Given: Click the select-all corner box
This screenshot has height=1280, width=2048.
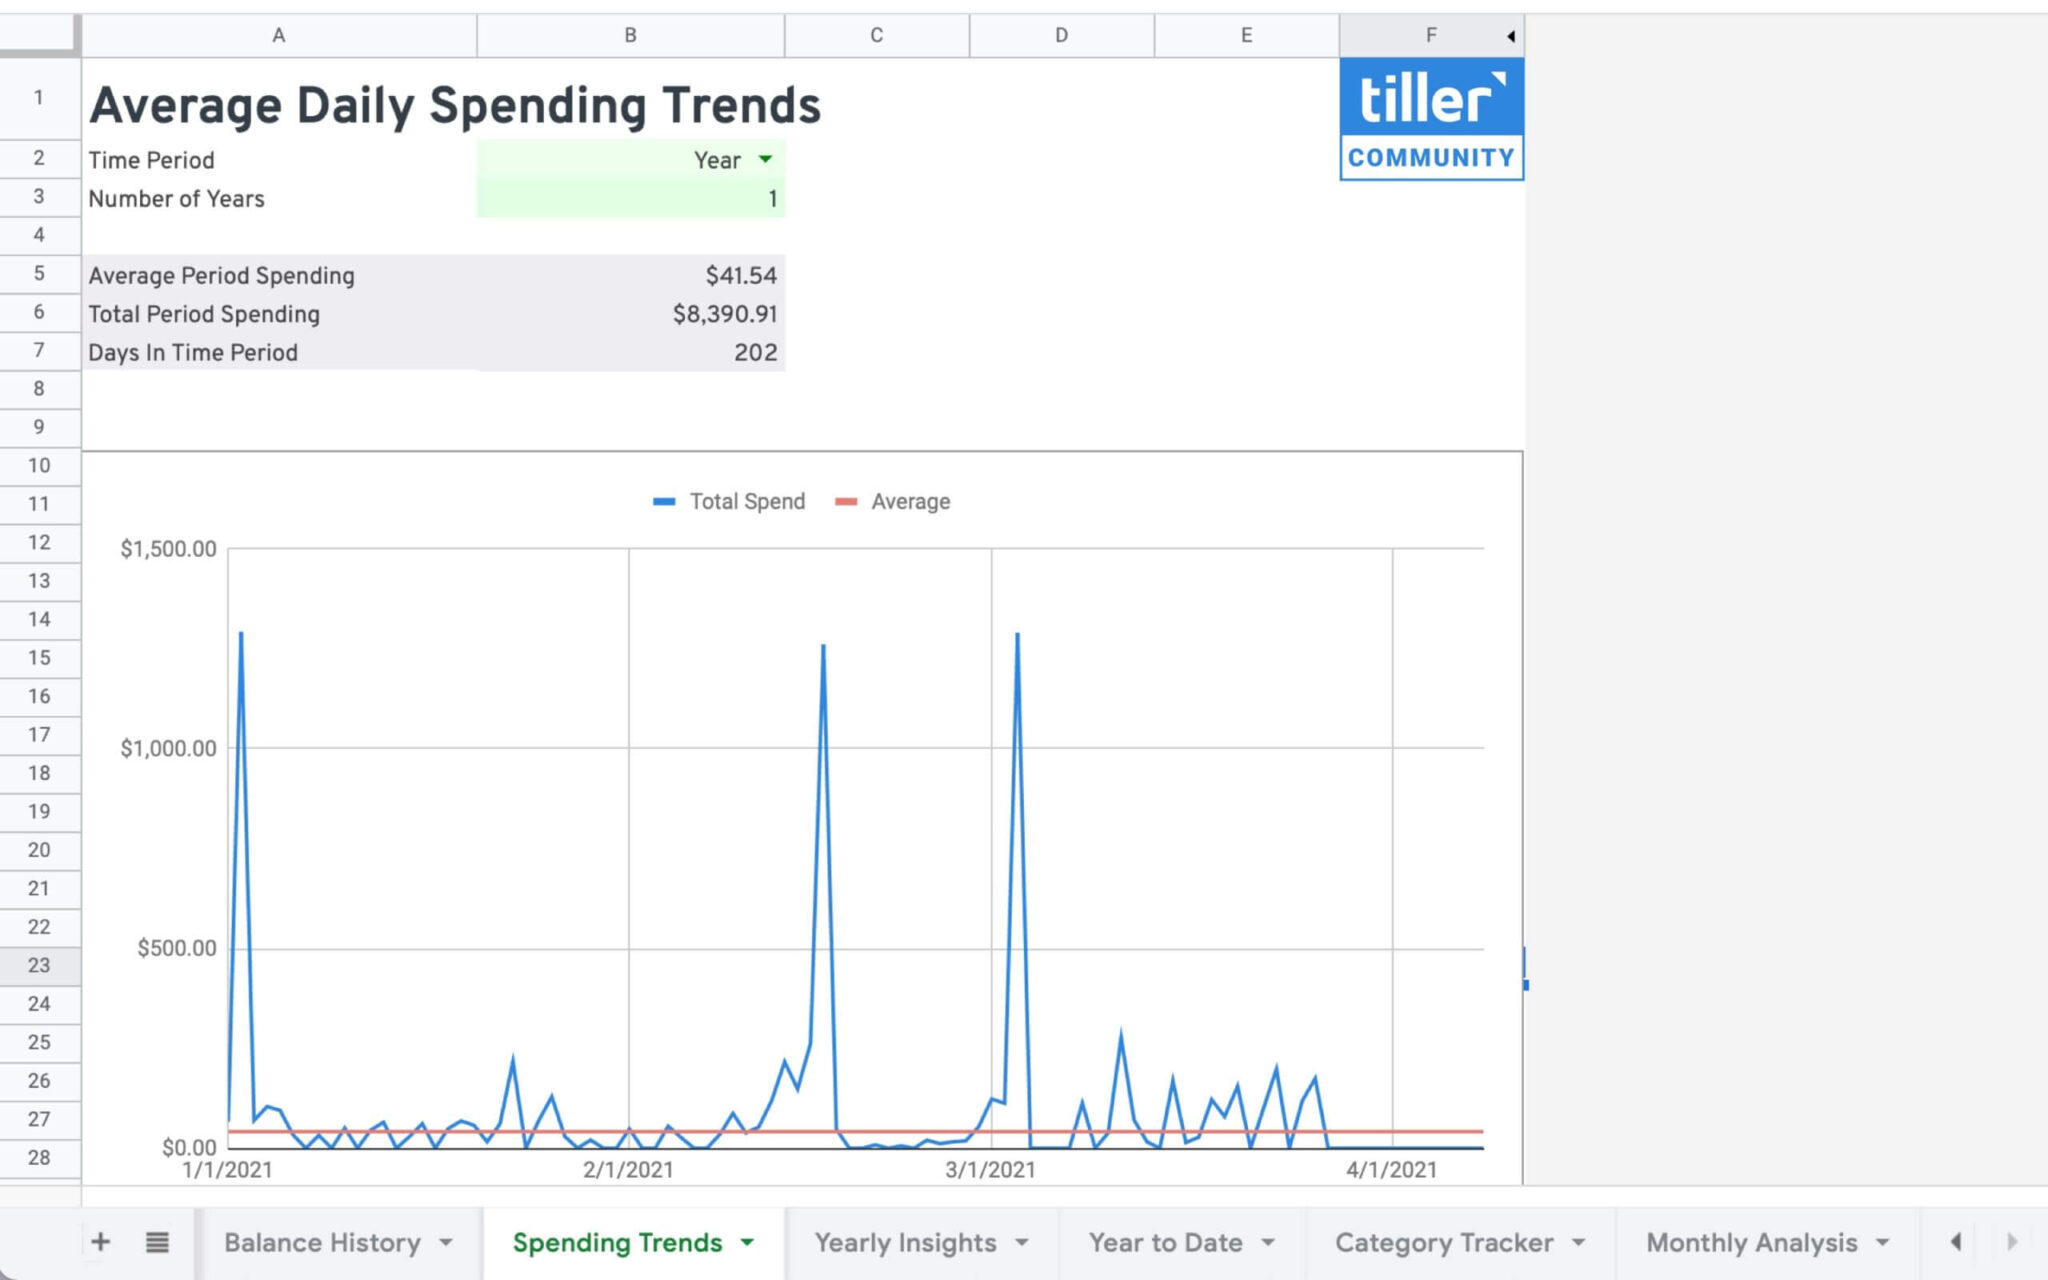Looking at the screenshot, I should click(x=39, y=35).
